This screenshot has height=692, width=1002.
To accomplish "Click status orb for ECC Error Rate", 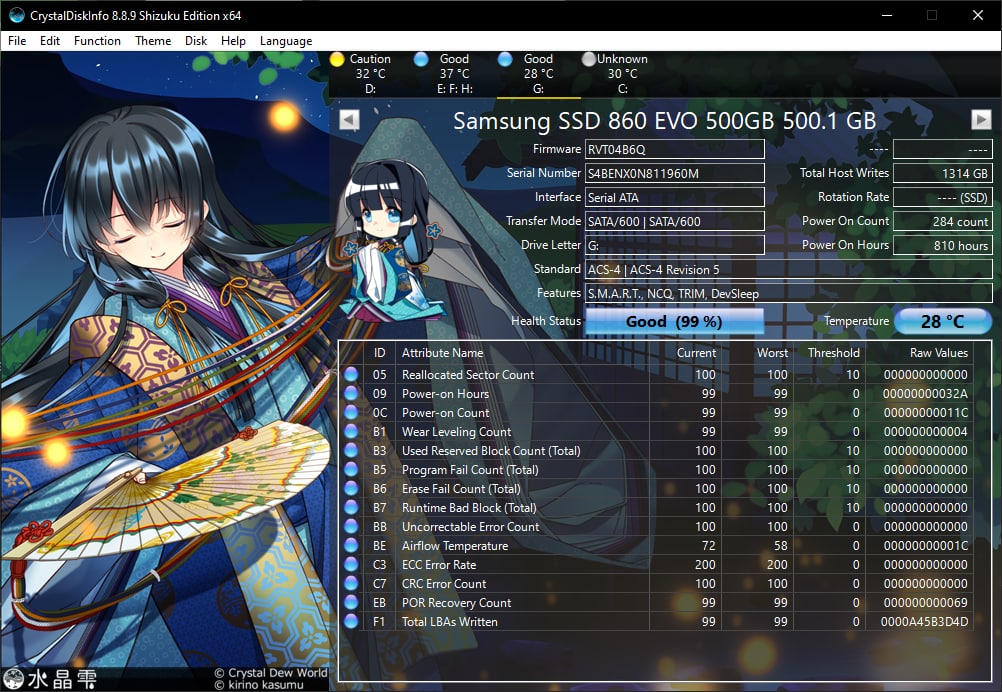I will pyautogui.click(x=351, y=565).
